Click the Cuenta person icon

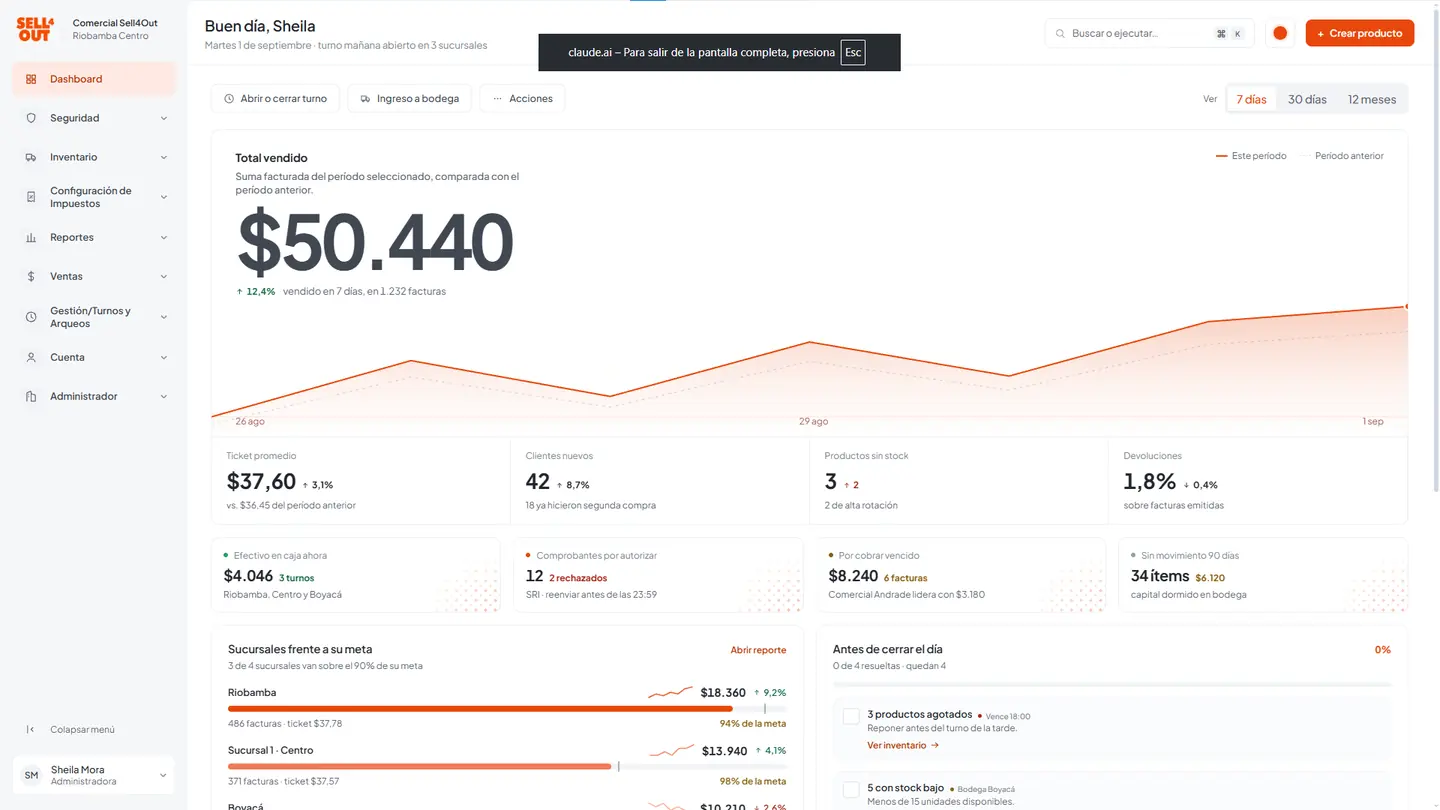pos(31,357)
